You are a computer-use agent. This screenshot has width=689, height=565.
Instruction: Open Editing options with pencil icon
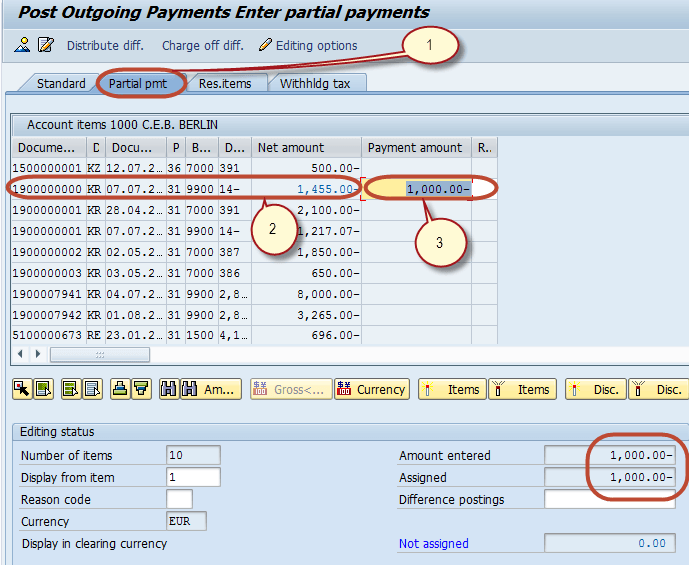pos(307,45)
